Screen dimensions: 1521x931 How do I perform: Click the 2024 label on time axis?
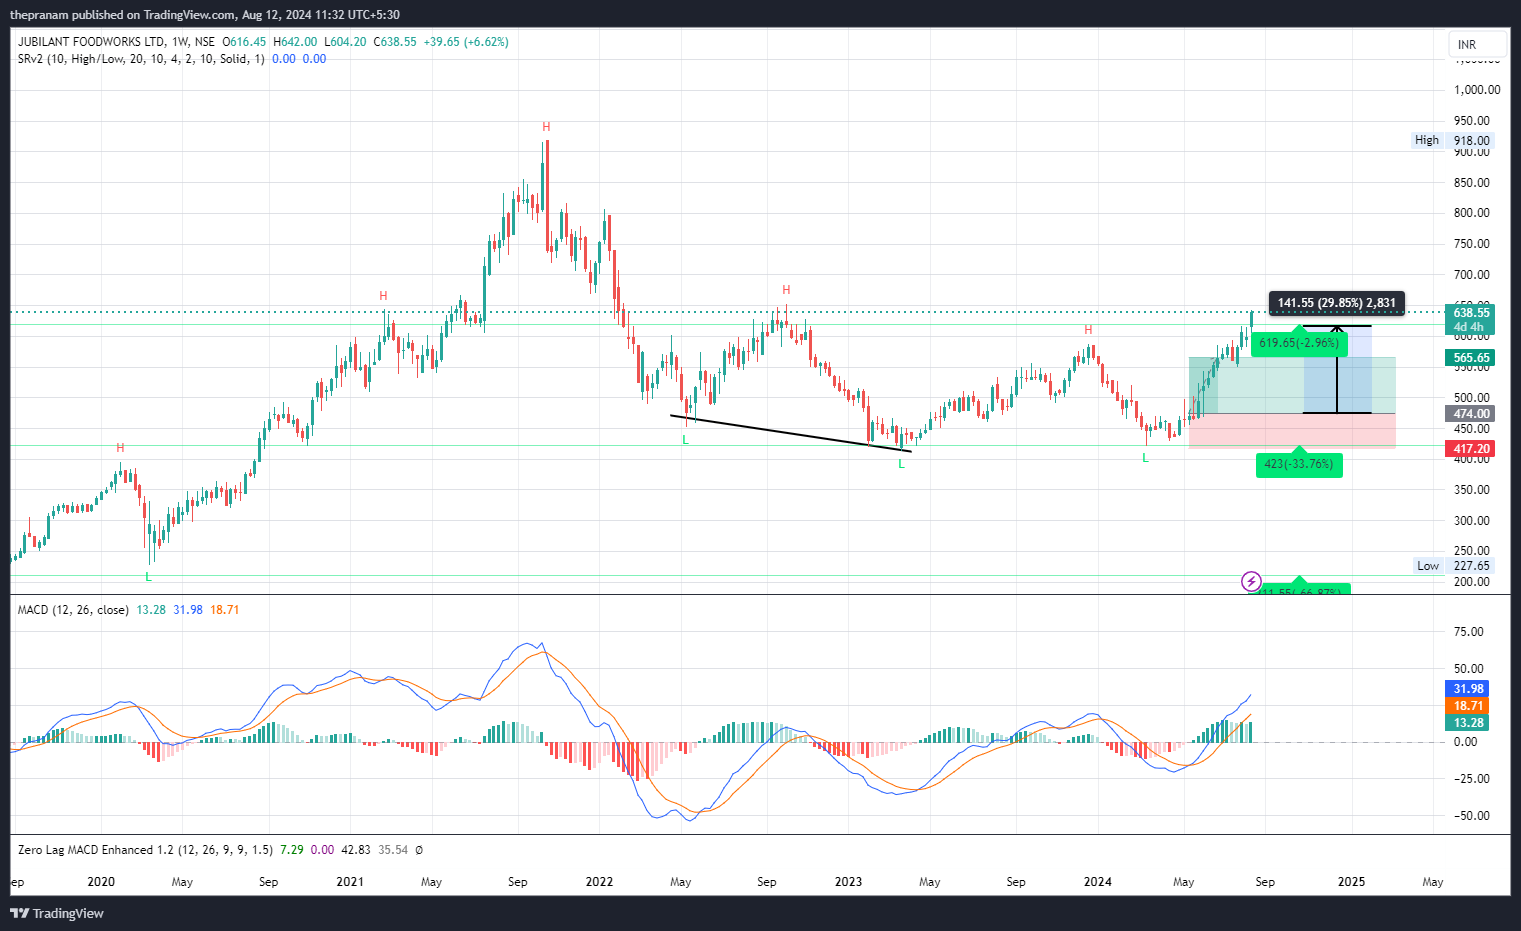coord(1097,882)
